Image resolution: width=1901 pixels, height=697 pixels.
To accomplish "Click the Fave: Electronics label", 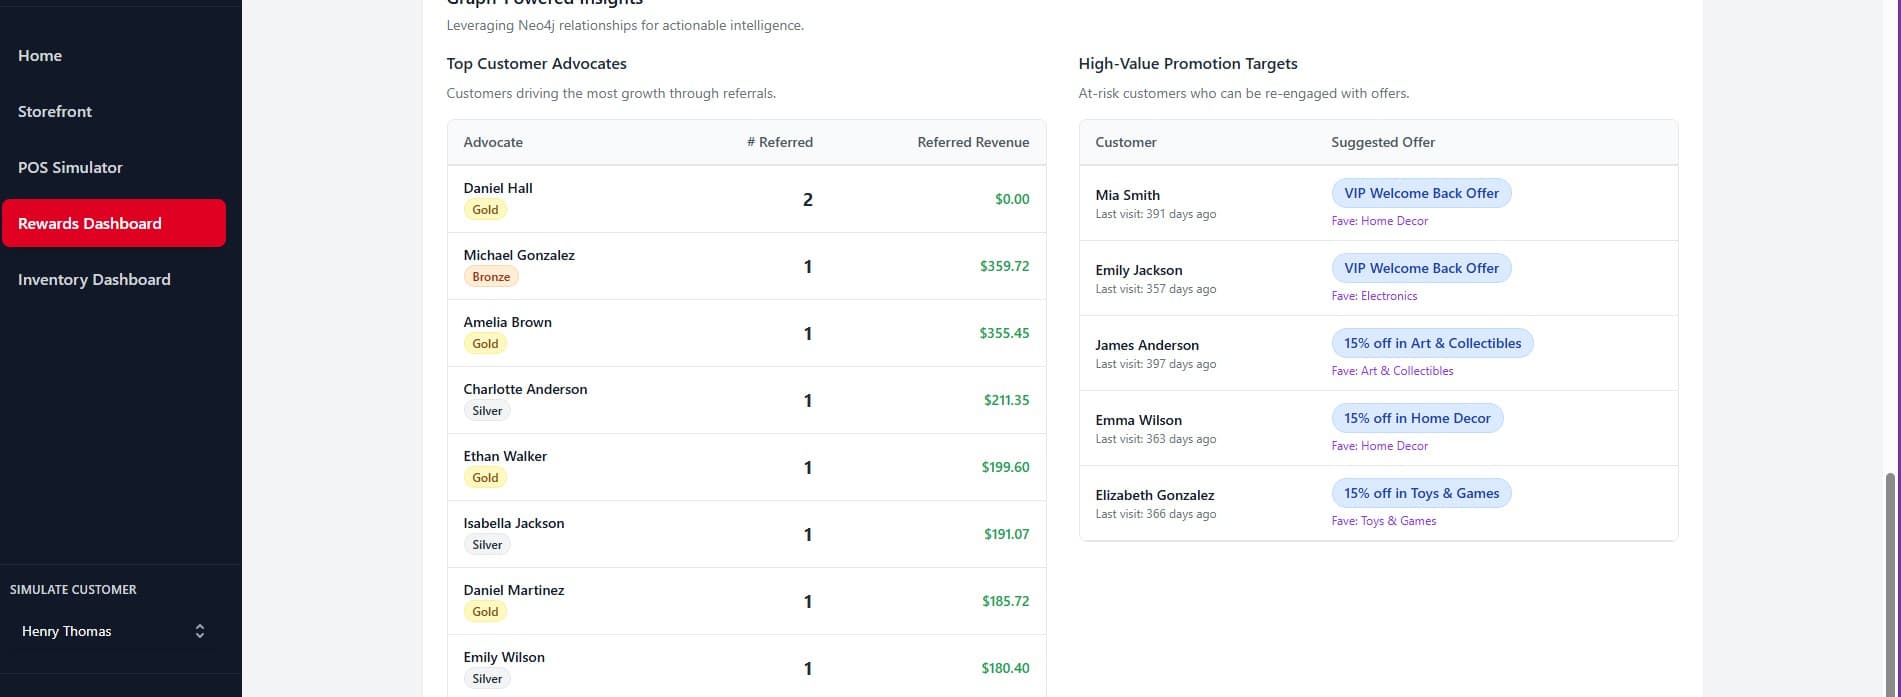I will point(1374,296).
